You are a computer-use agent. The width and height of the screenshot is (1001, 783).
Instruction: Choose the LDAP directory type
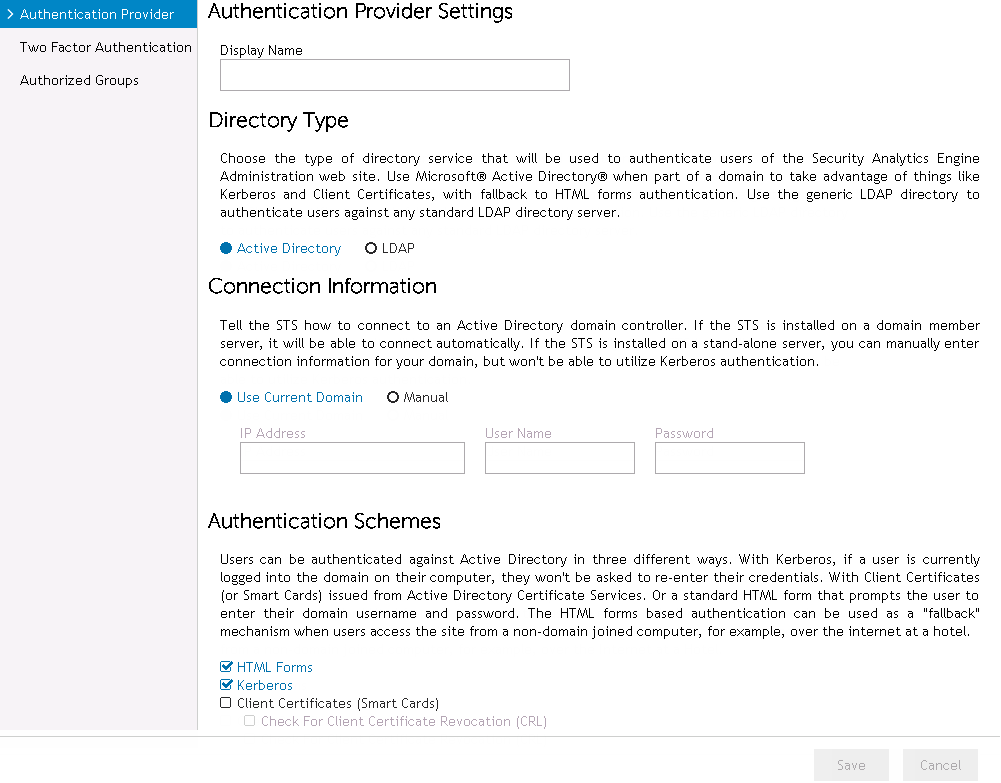click(x=371, y=248)
